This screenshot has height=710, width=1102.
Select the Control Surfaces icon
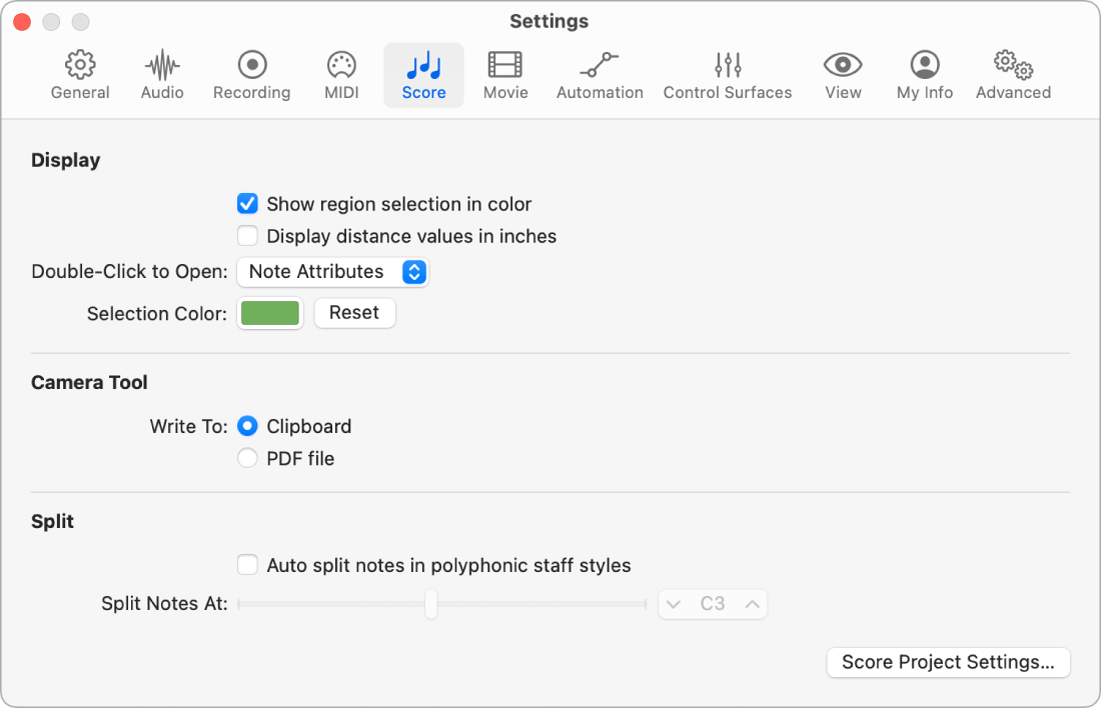727,74
